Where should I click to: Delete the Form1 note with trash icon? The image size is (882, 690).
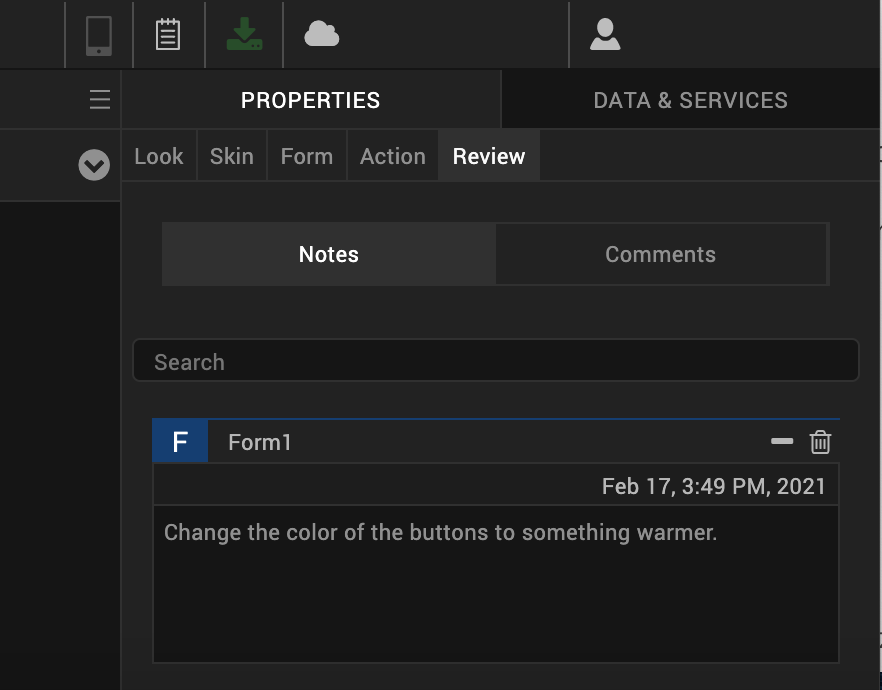pyautogui.click(x=820, y=442)
